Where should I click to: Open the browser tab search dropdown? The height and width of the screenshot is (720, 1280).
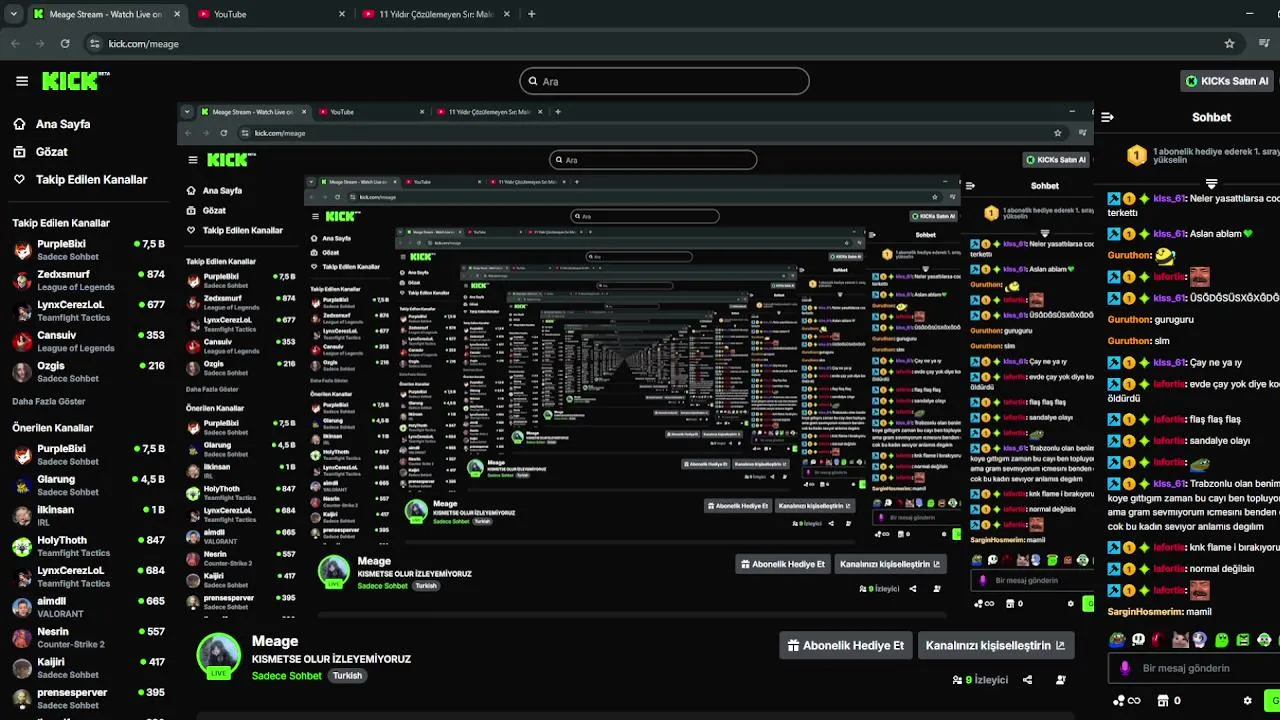13,14
